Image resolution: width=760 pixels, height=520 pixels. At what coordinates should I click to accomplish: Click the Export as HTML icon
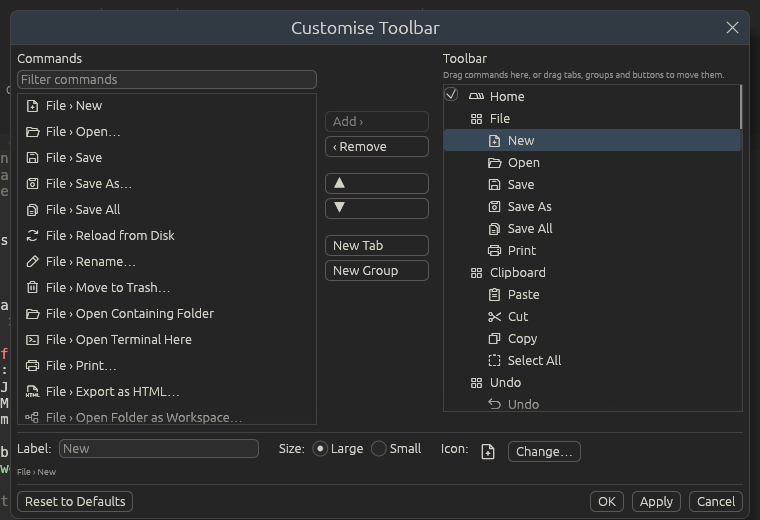32,392
